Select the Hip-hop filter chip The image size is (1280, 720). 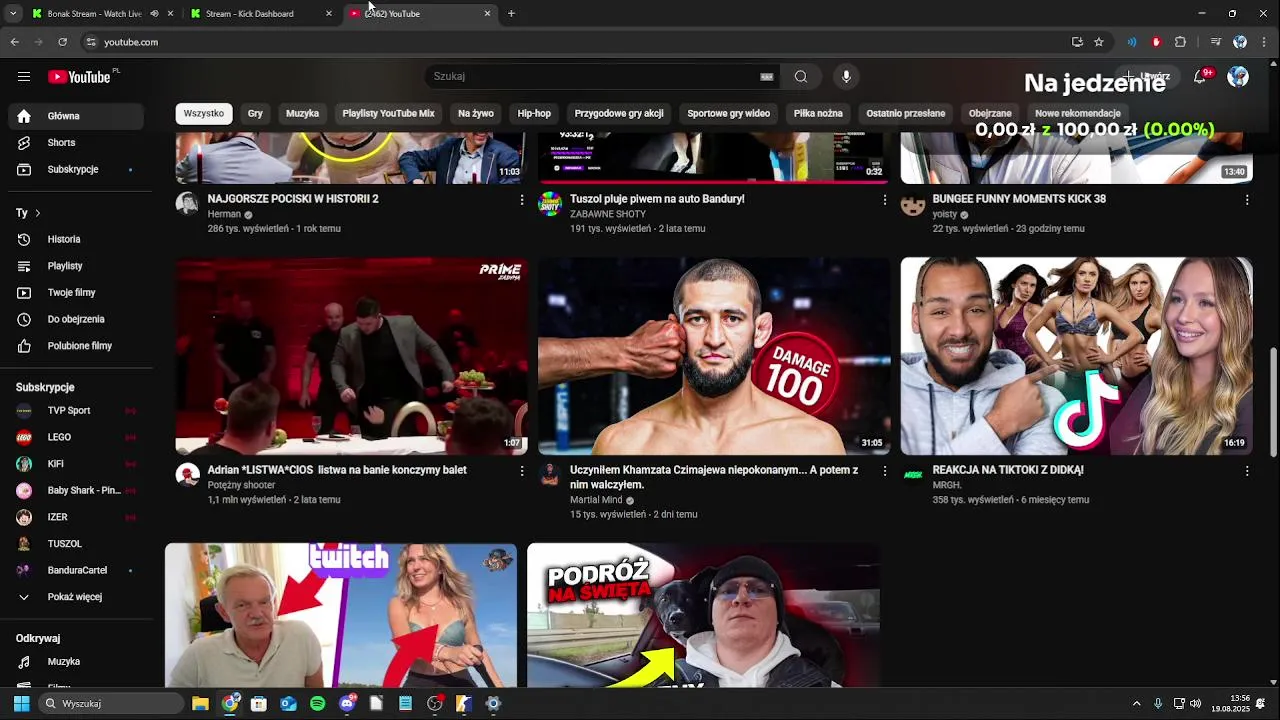coord(534,114)
